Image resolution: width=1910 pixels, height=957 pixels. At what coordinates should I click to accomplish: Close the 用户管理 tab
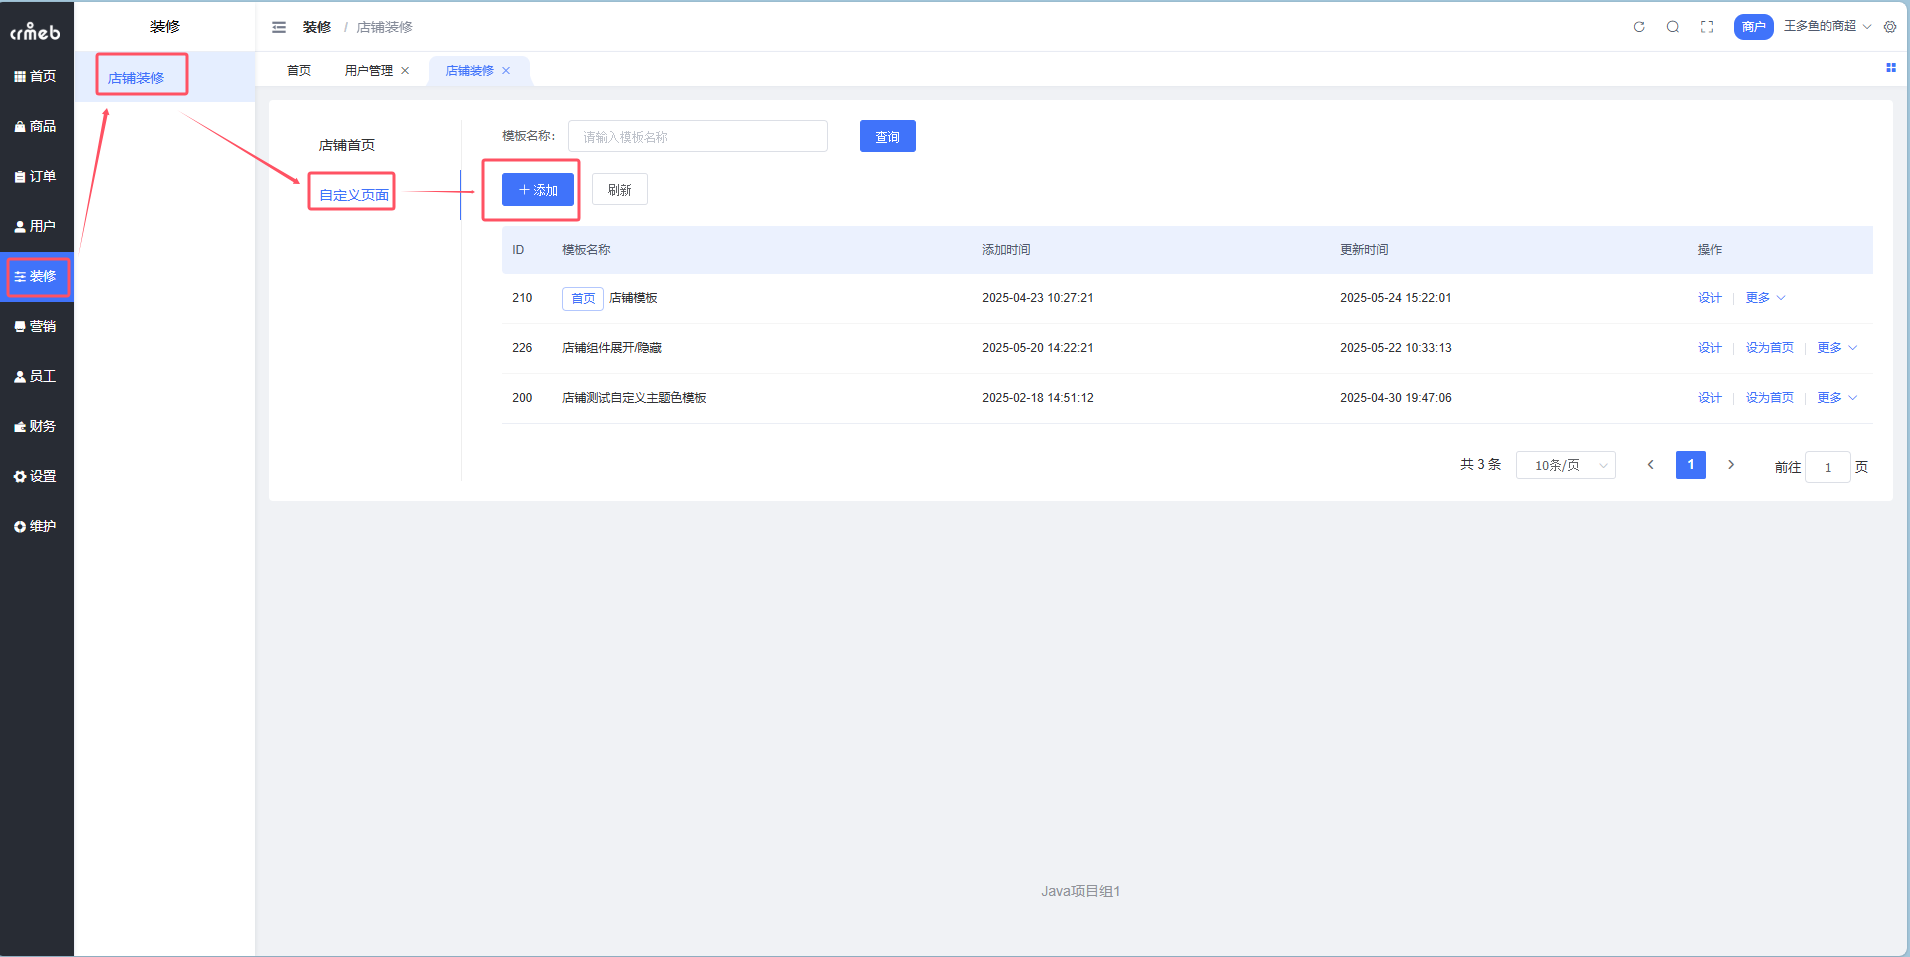tap(405, 71)
